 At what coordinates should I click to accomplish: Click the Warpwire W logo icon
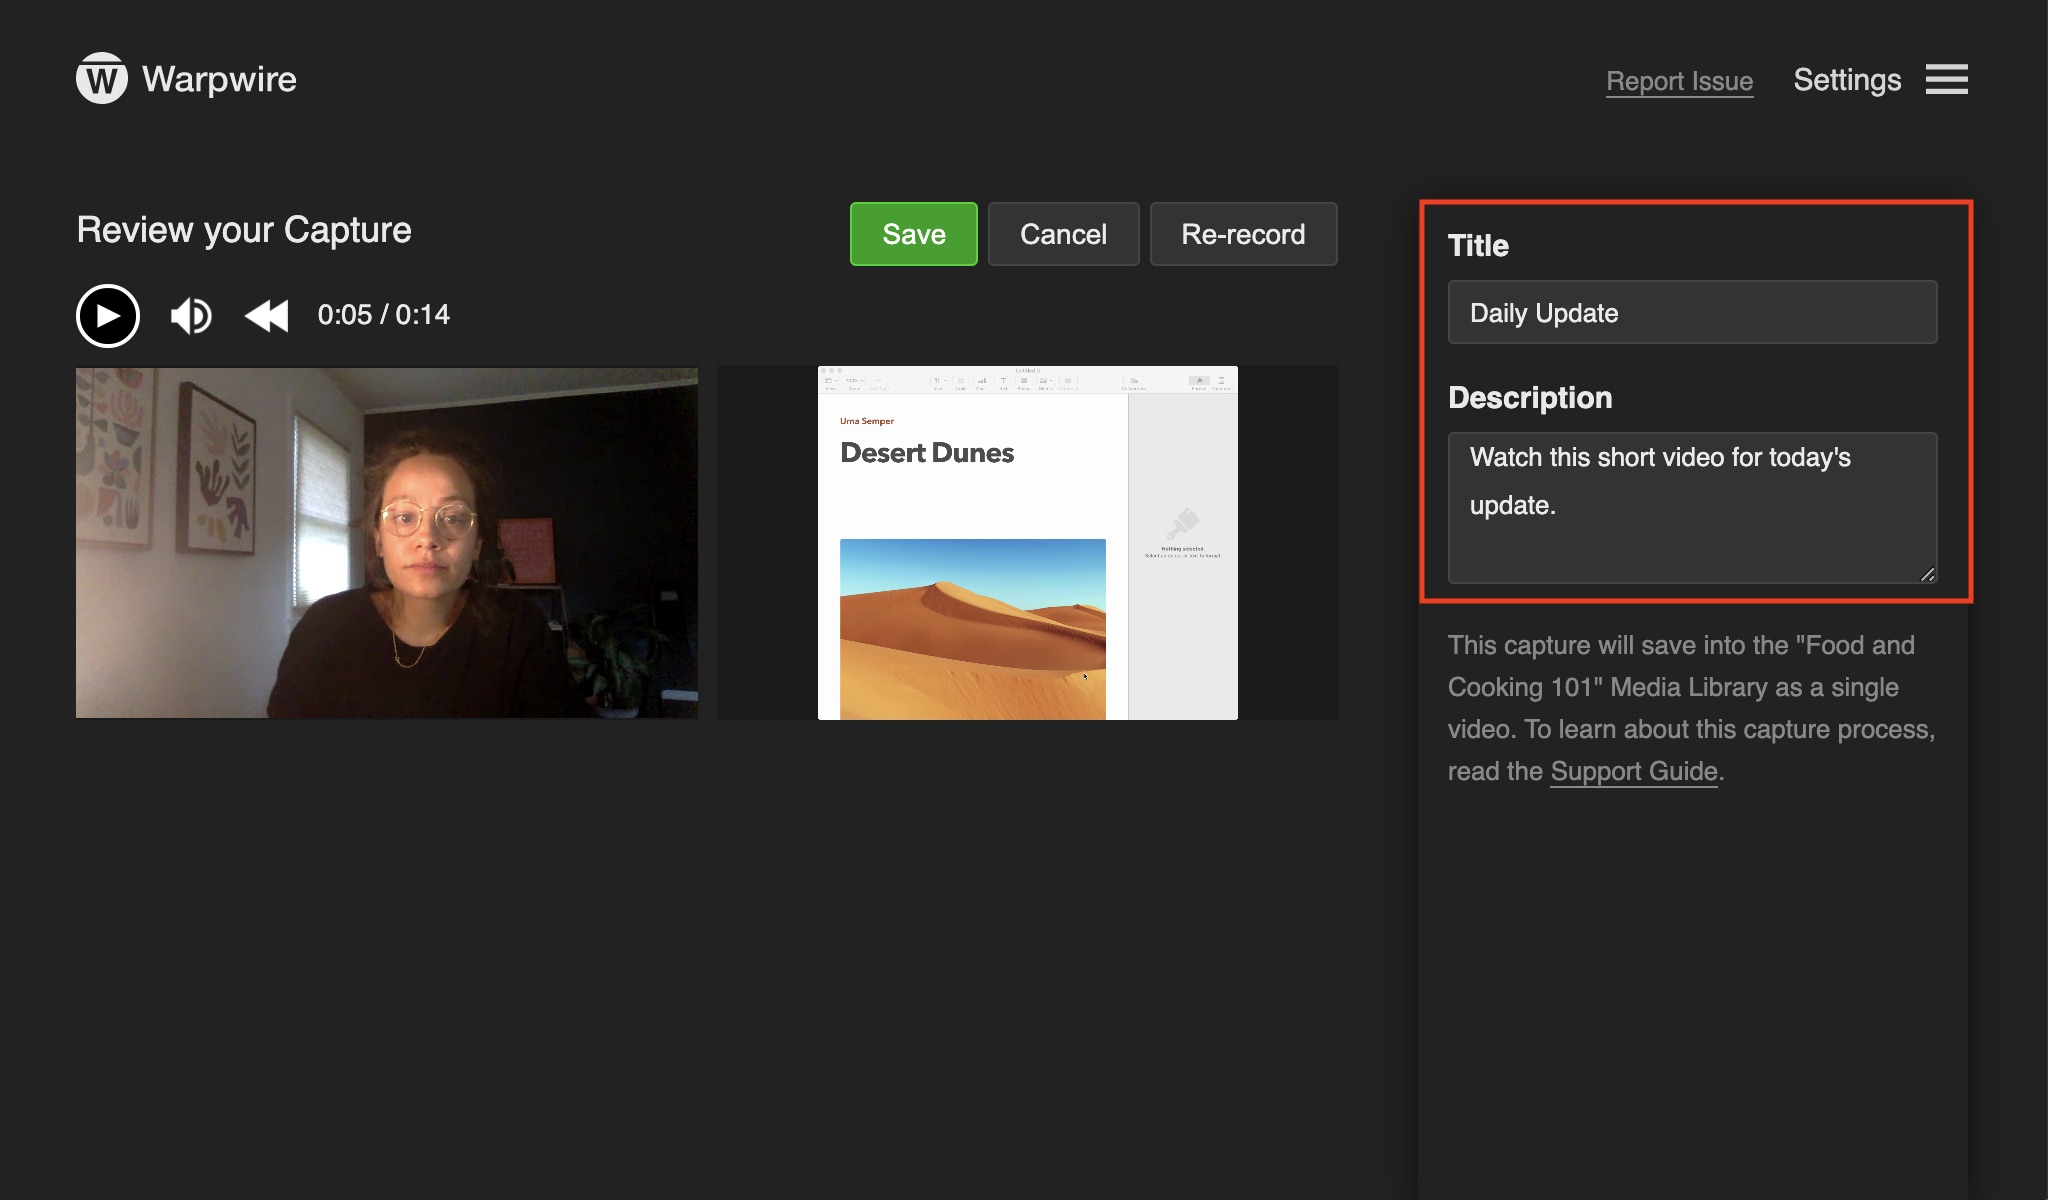point(101,78)
